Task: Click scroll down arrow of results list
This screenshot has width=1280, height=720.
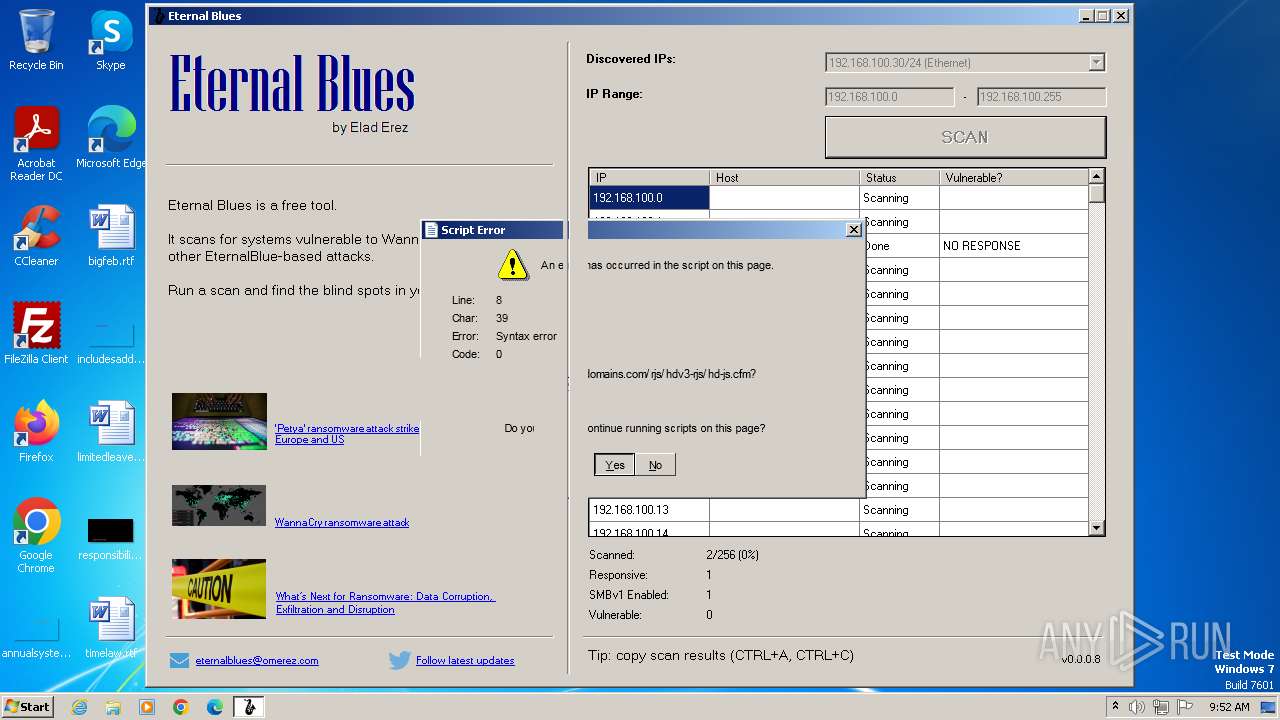Action: (x=1097, y=528)
